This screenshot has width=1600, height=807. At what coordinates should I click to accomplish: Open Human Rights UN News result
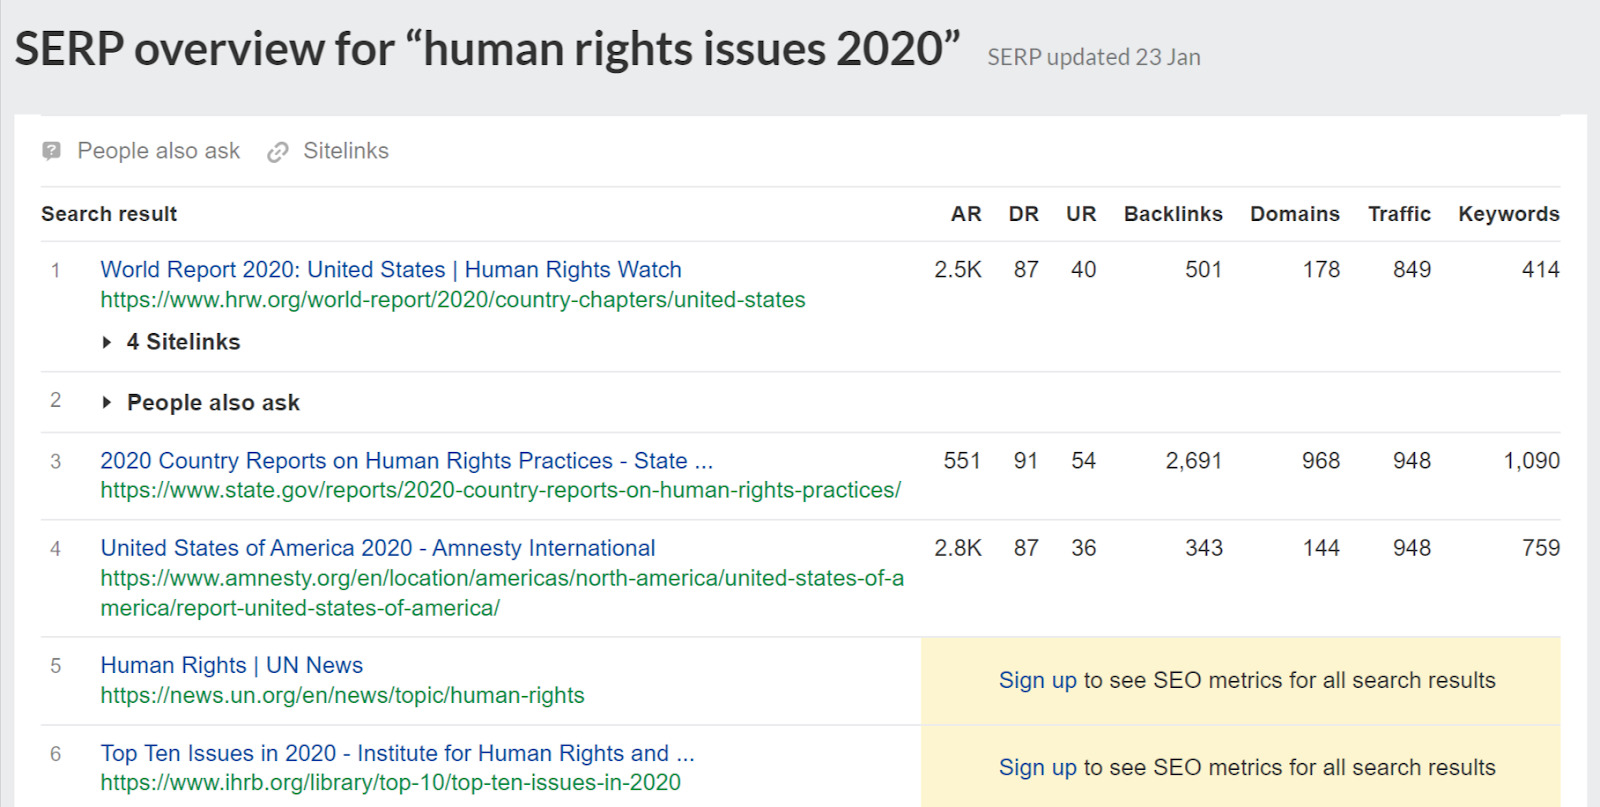232,665
